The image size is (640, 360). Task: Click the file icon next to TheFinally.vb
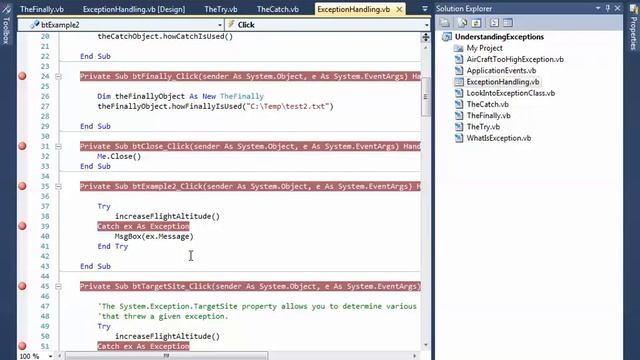click(459, 116)
